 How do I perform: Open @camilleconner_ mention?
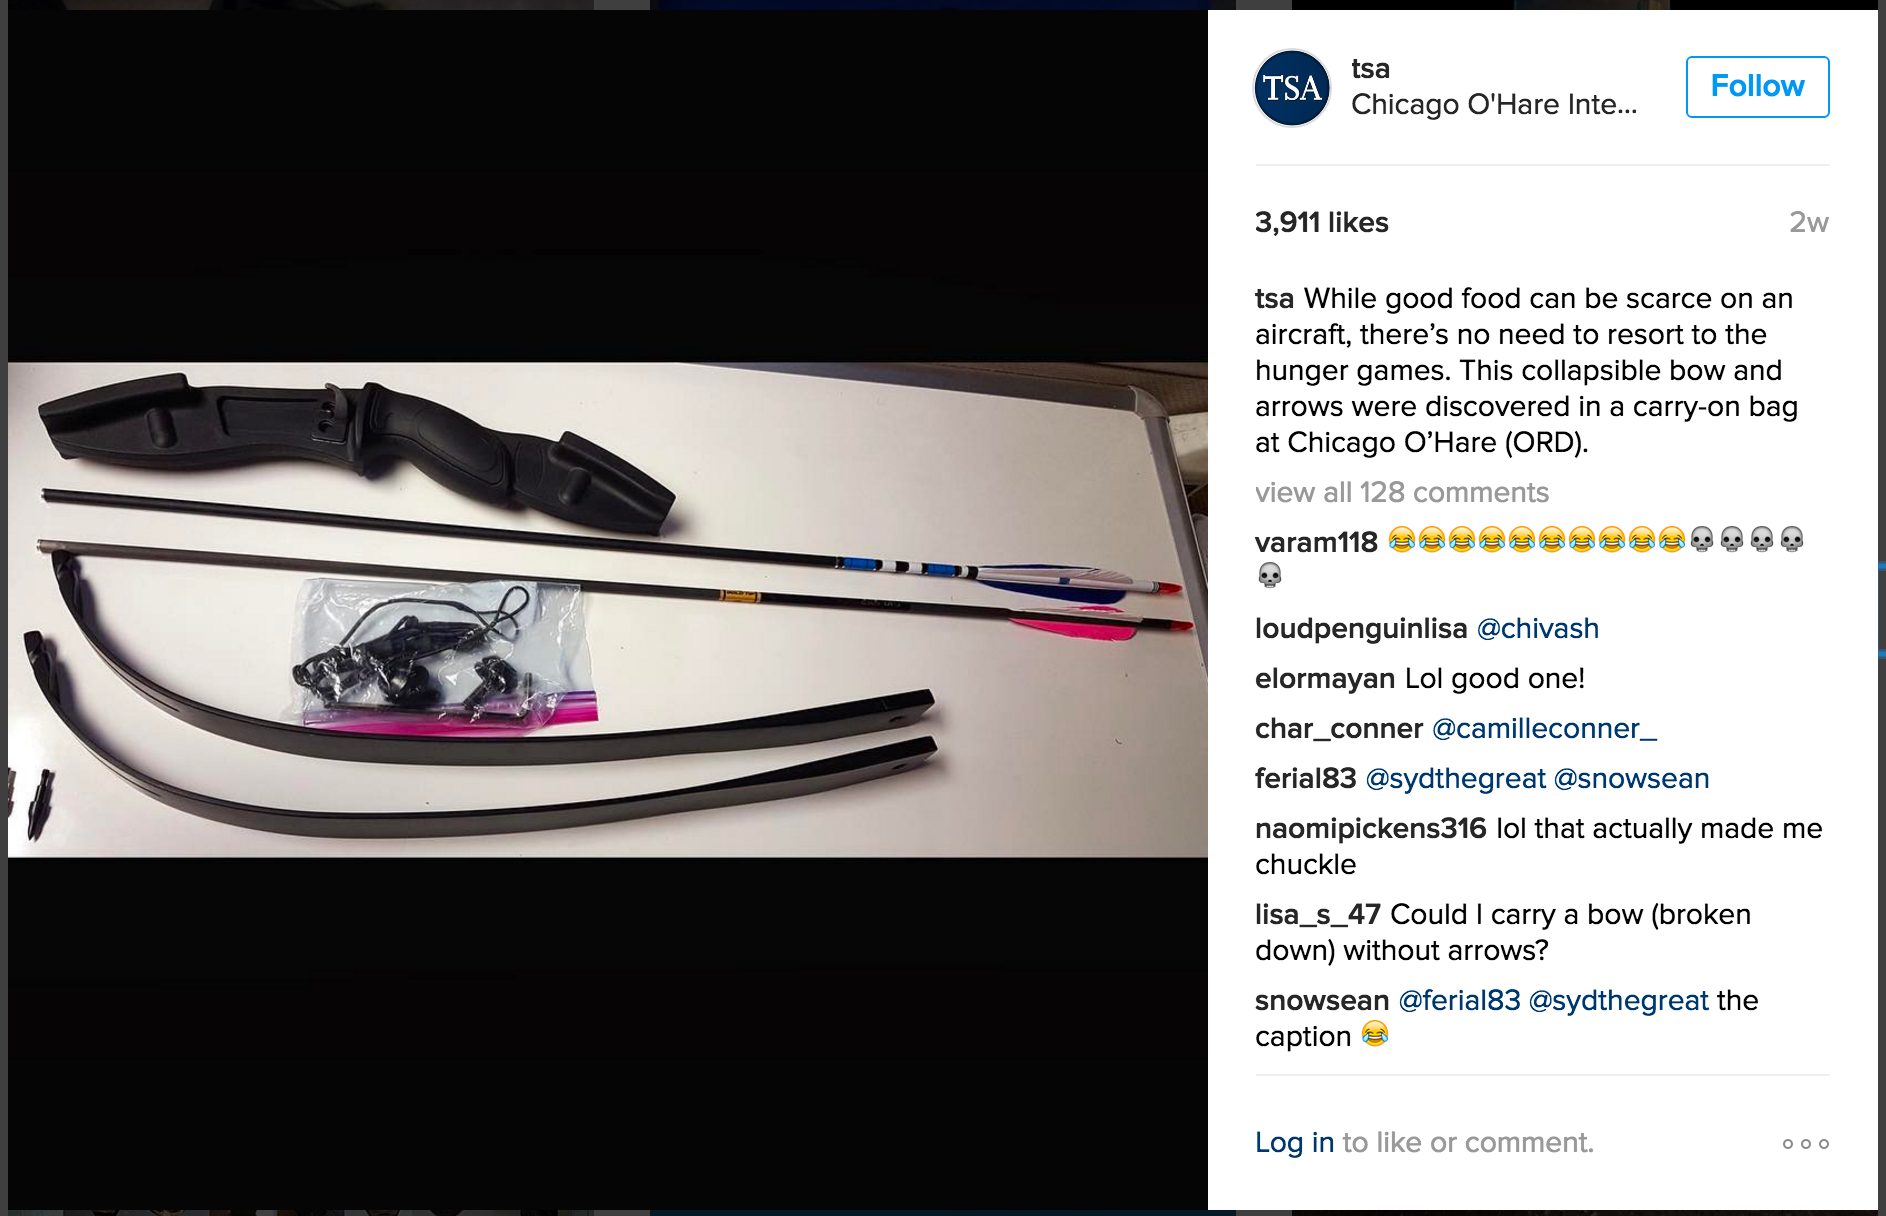(x=1544, y=728)
